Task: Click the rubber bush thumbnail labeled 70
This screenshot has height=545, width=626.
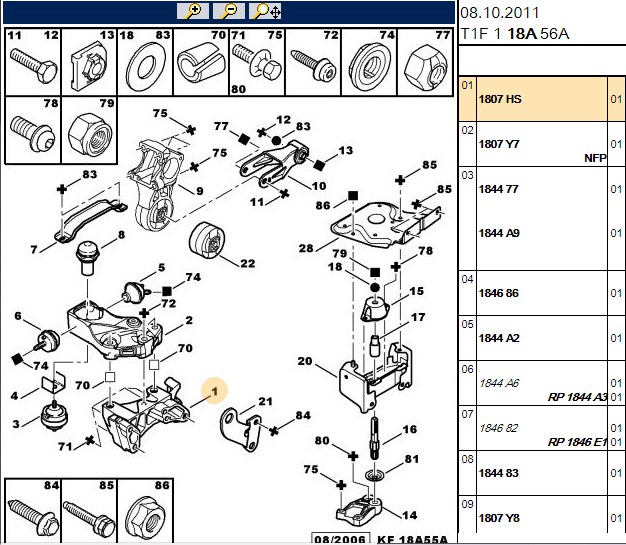Action: click(201, 61)
